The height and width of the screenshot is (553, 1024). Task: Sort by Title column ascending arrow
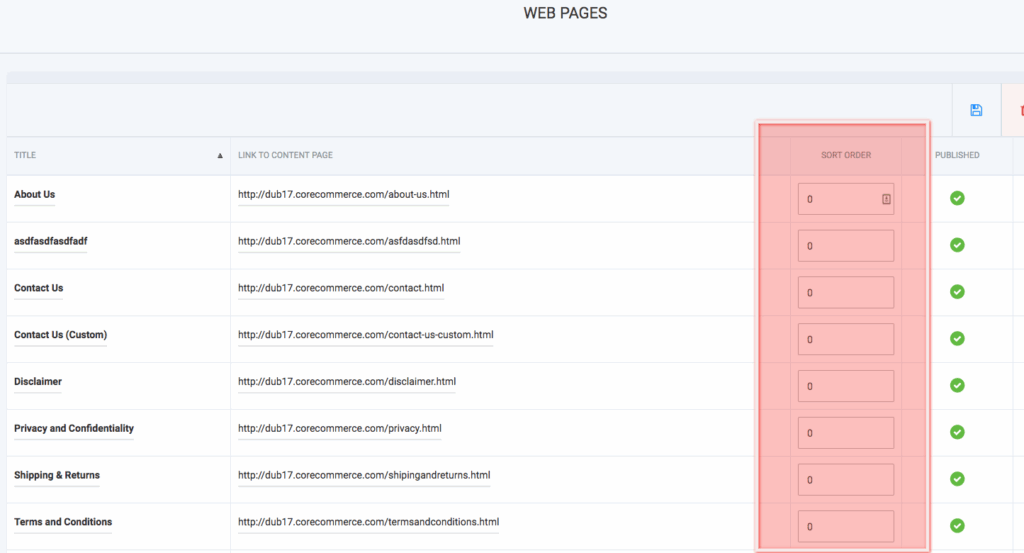pyautogui.click(x=220, y=156)
